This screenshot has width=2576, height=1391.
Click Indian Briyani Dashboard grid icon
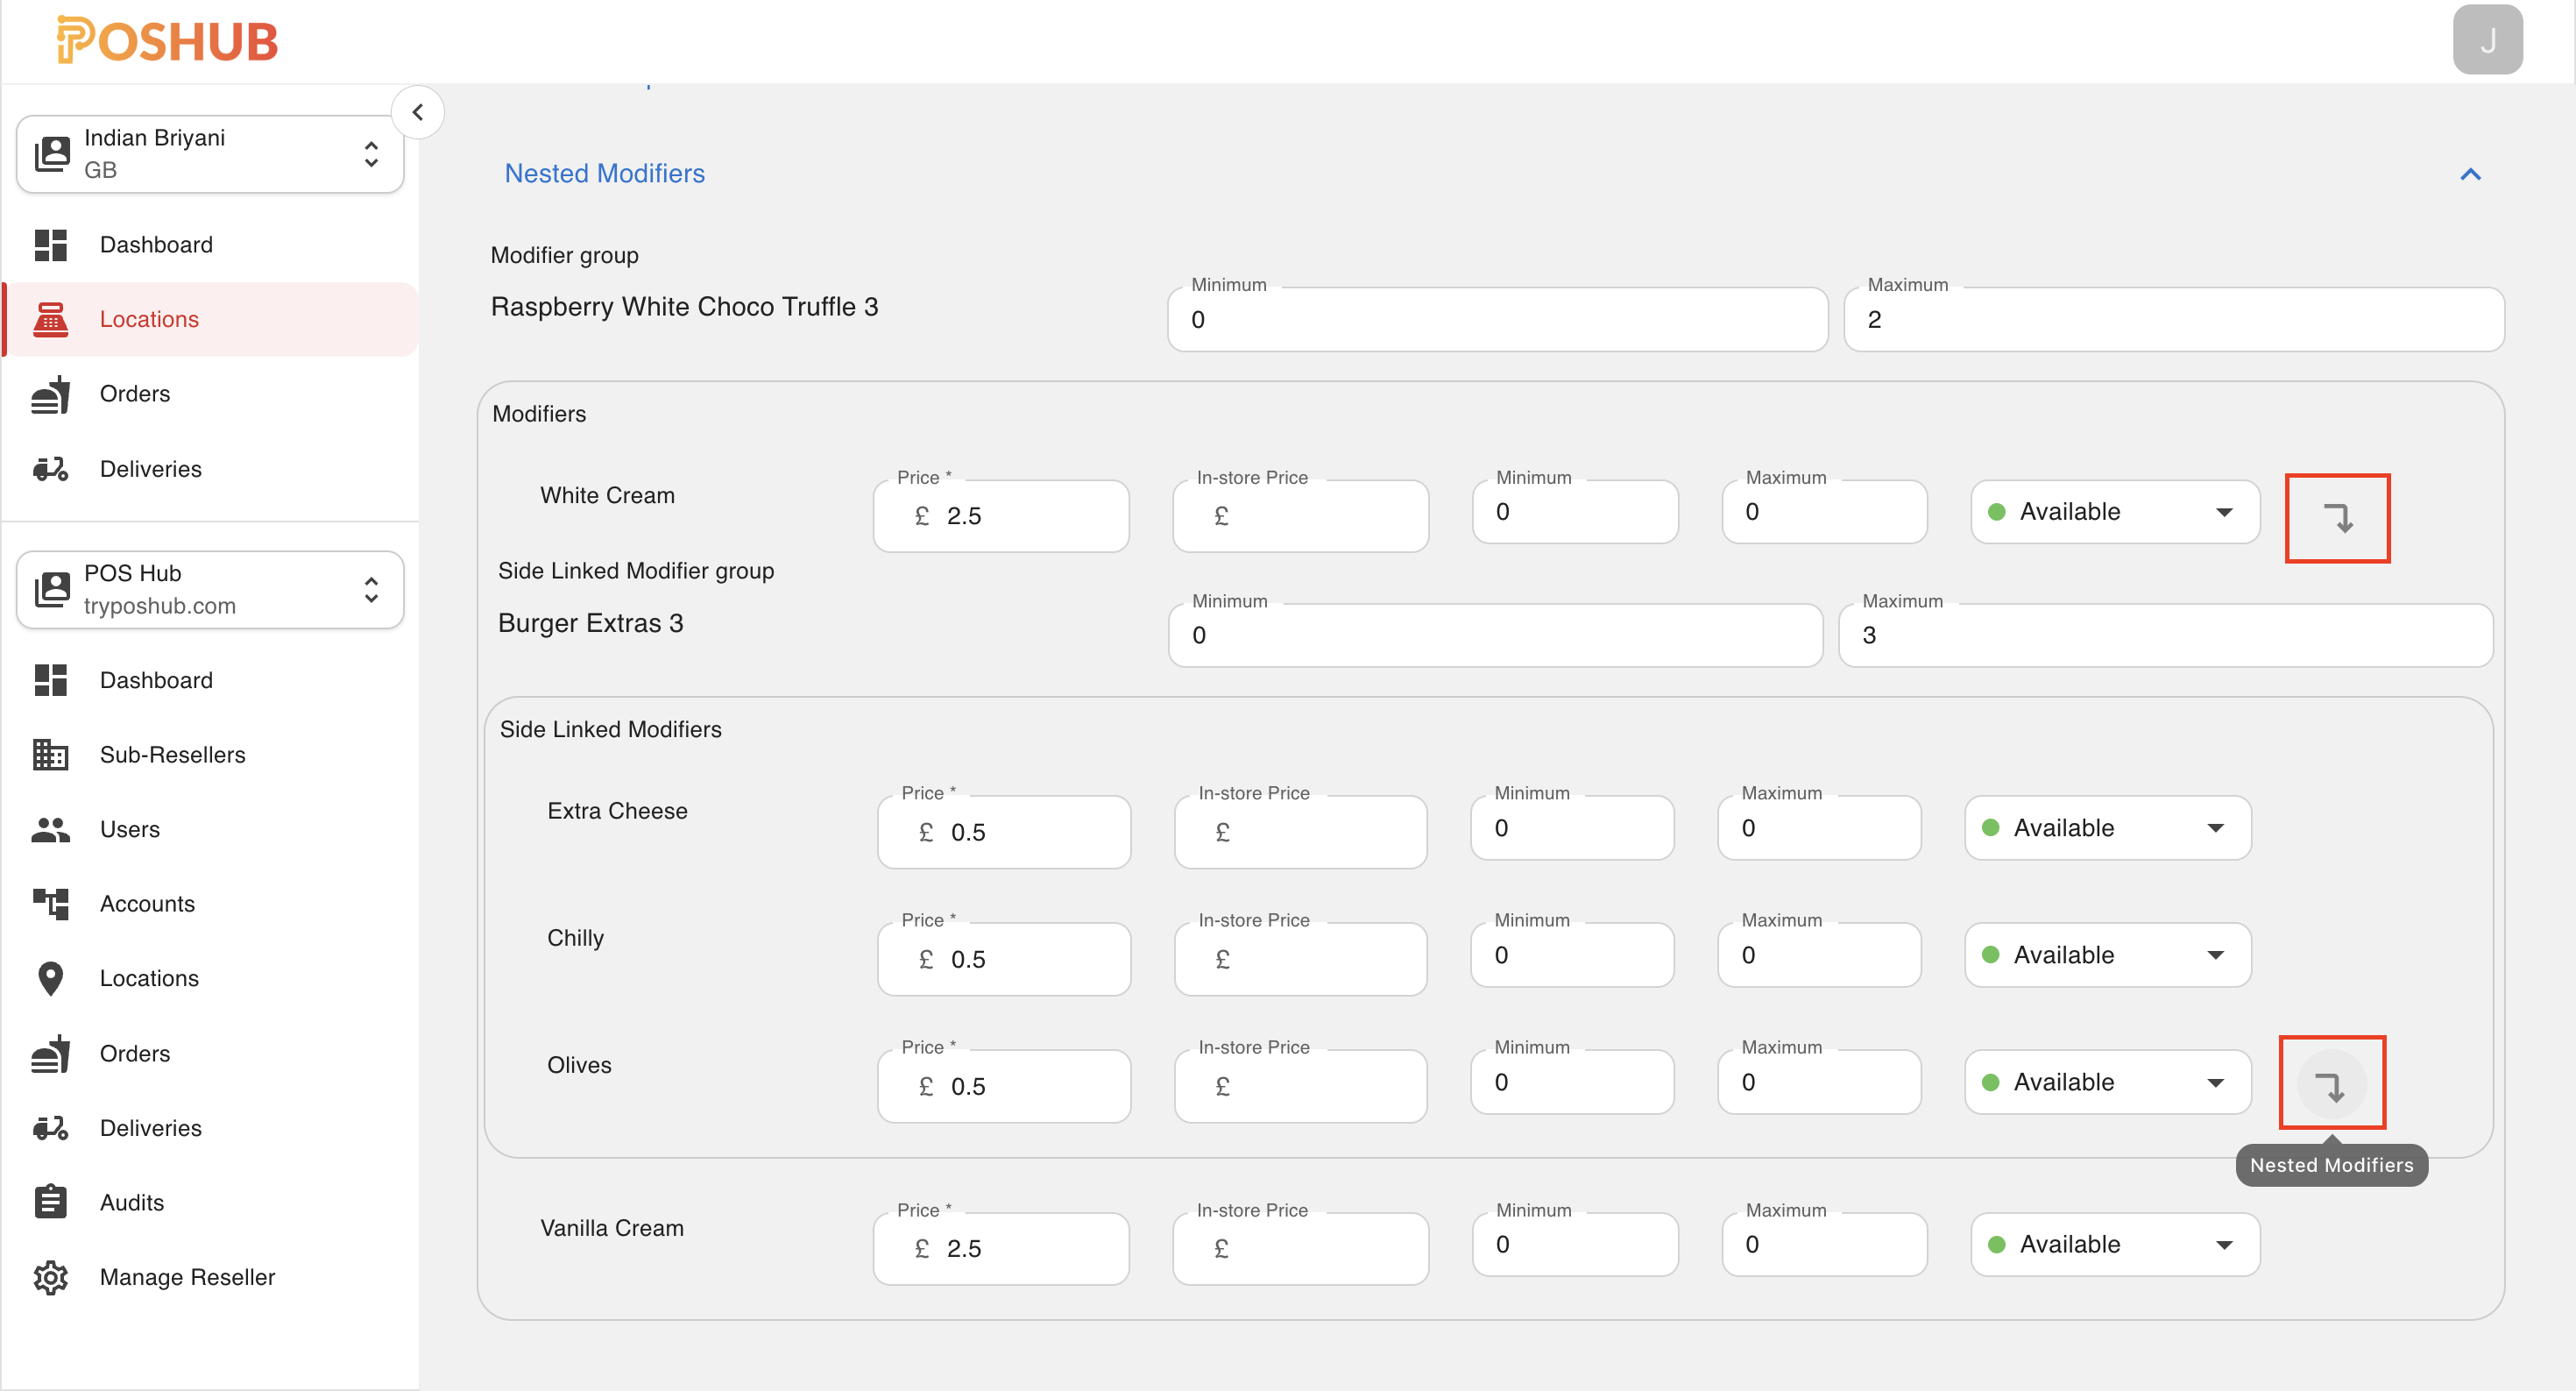point(50,245)
